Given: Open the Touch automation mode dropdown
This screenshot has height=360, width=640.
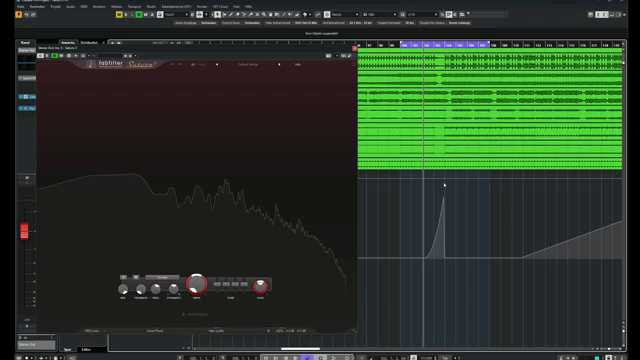Looking at the screenshot, I should [x=176, y=14].
